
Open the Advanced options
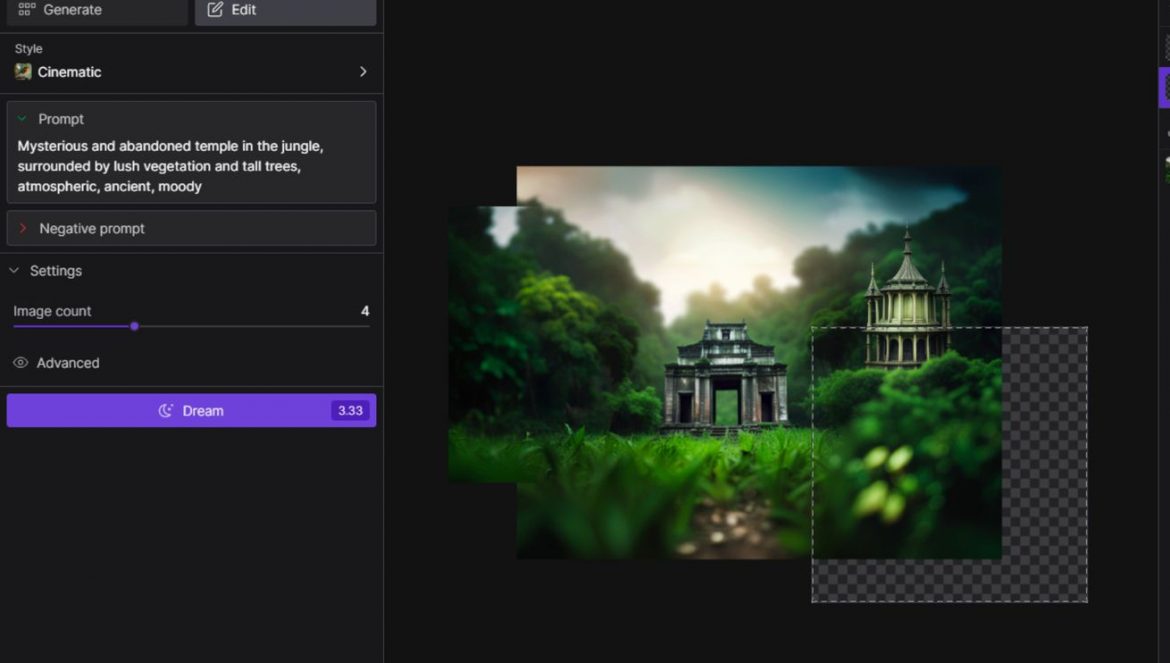(68, 363)
